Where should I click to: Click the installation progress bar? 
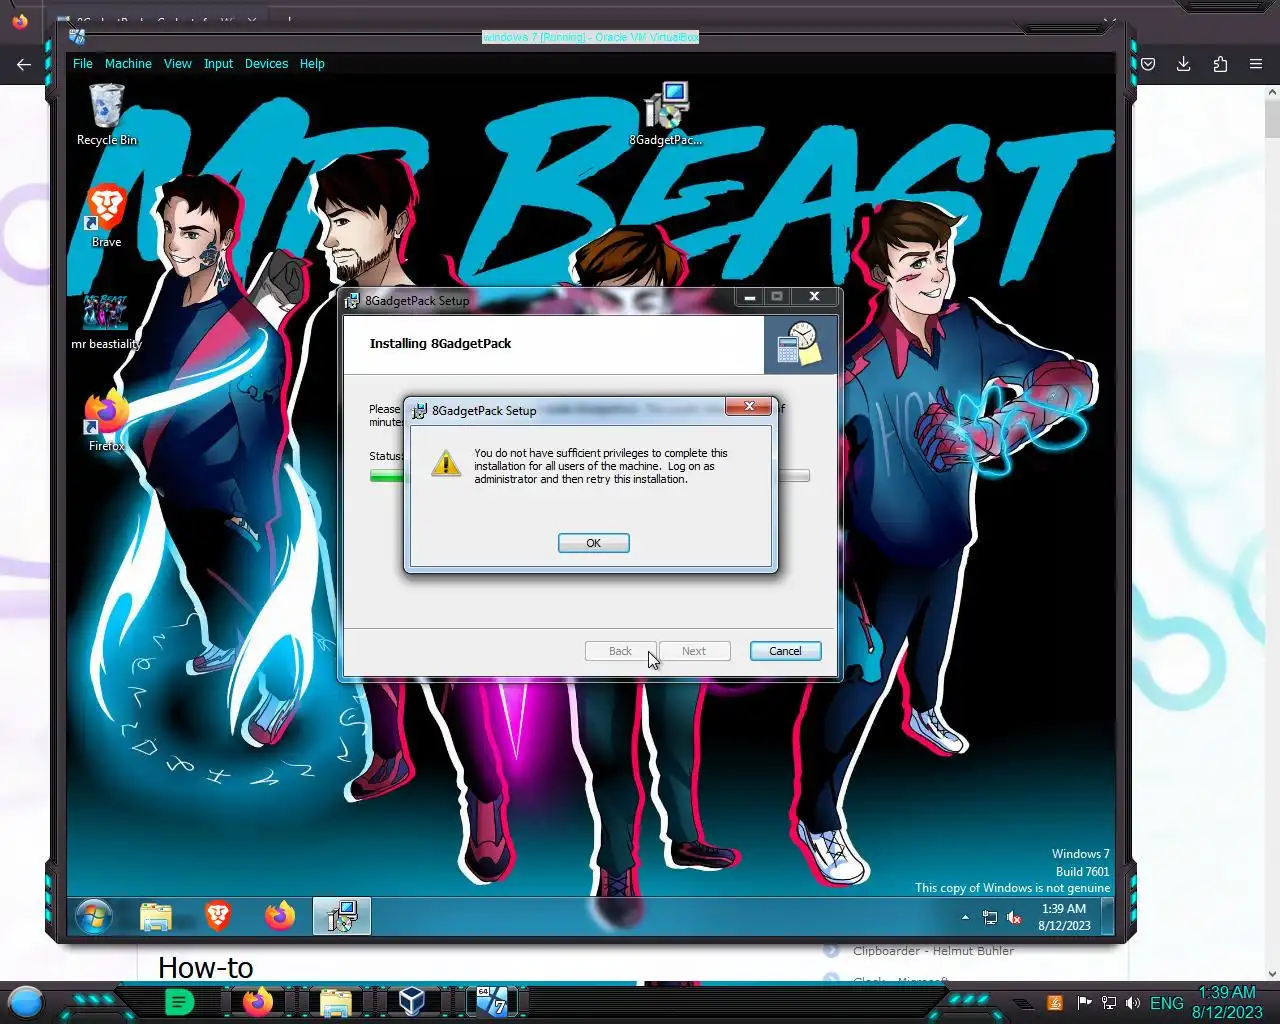point(590,476)
